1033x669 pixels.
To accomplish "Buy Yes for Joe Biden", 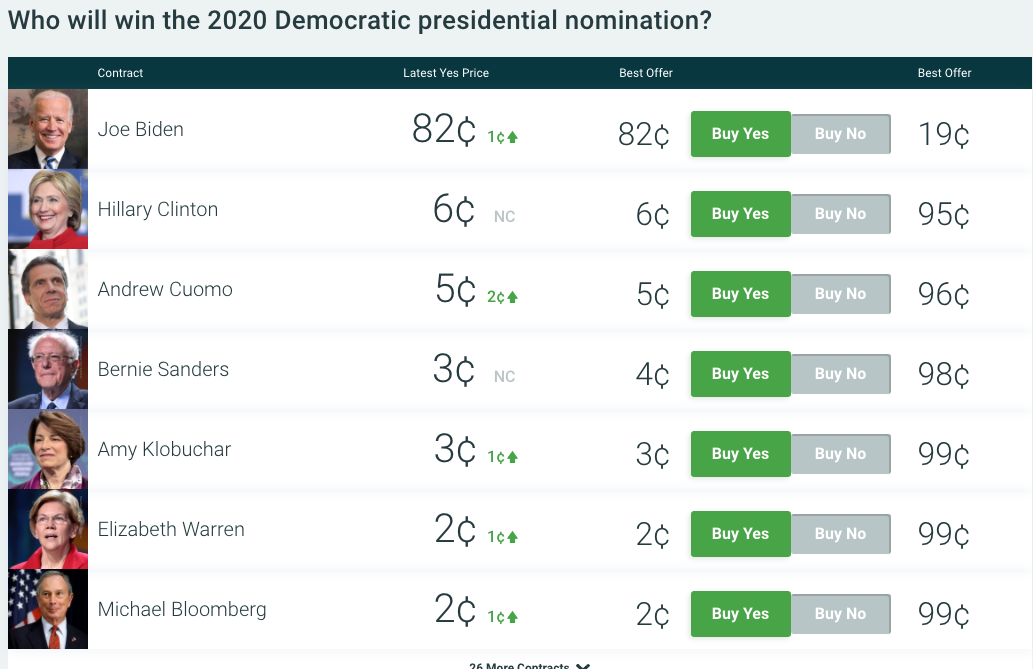I will (740, 134).
